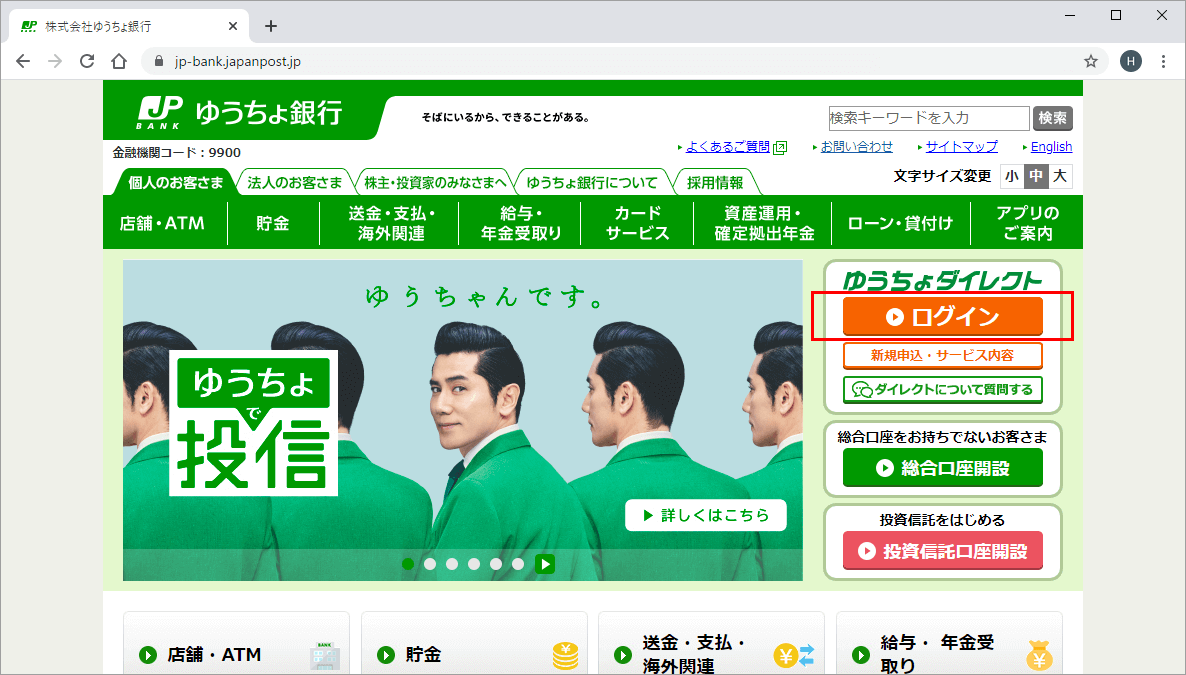Switch to the English site link
The width and height of the screenshot is (1186, 675).
point(1051,147)
